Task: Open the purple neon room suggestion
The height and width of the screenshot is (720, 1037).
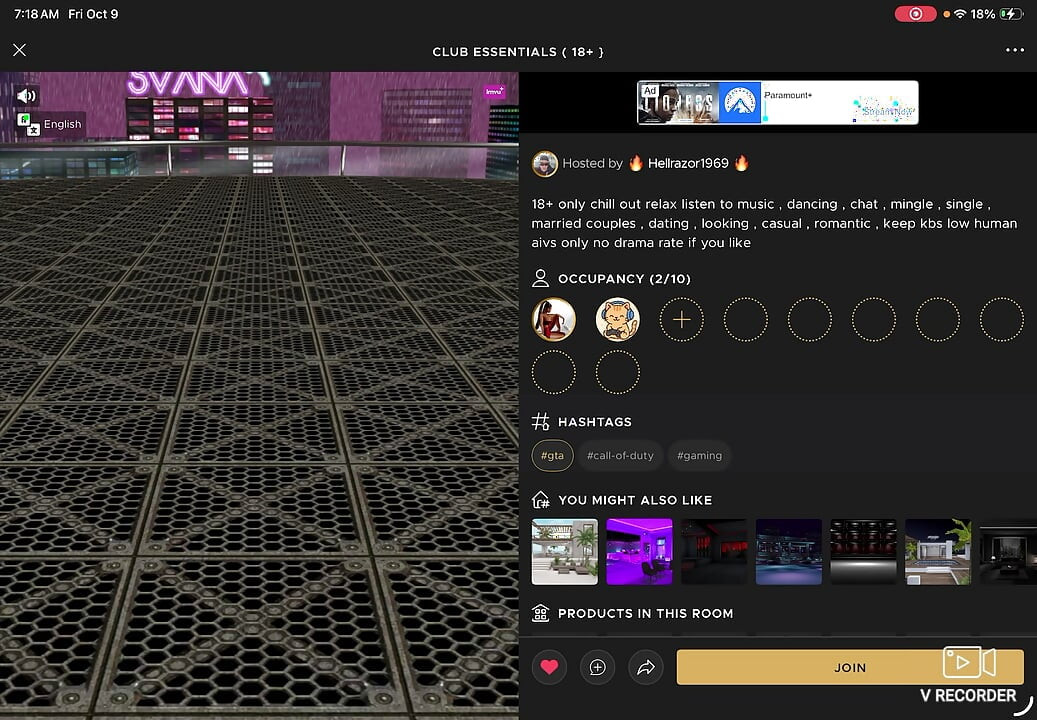Action: click(640, 551)
